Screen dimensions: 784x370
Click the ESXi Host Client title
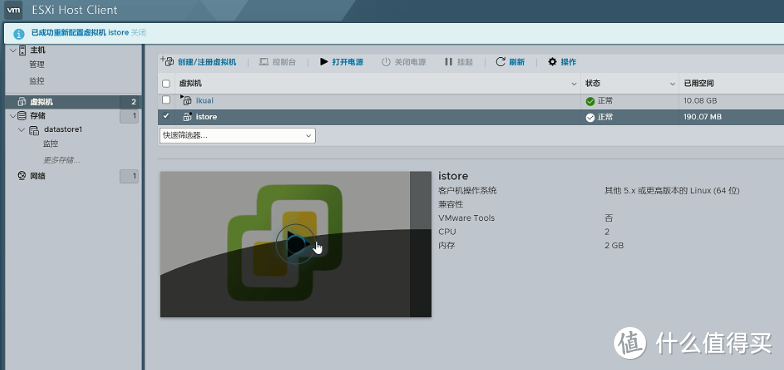point(74,10)
